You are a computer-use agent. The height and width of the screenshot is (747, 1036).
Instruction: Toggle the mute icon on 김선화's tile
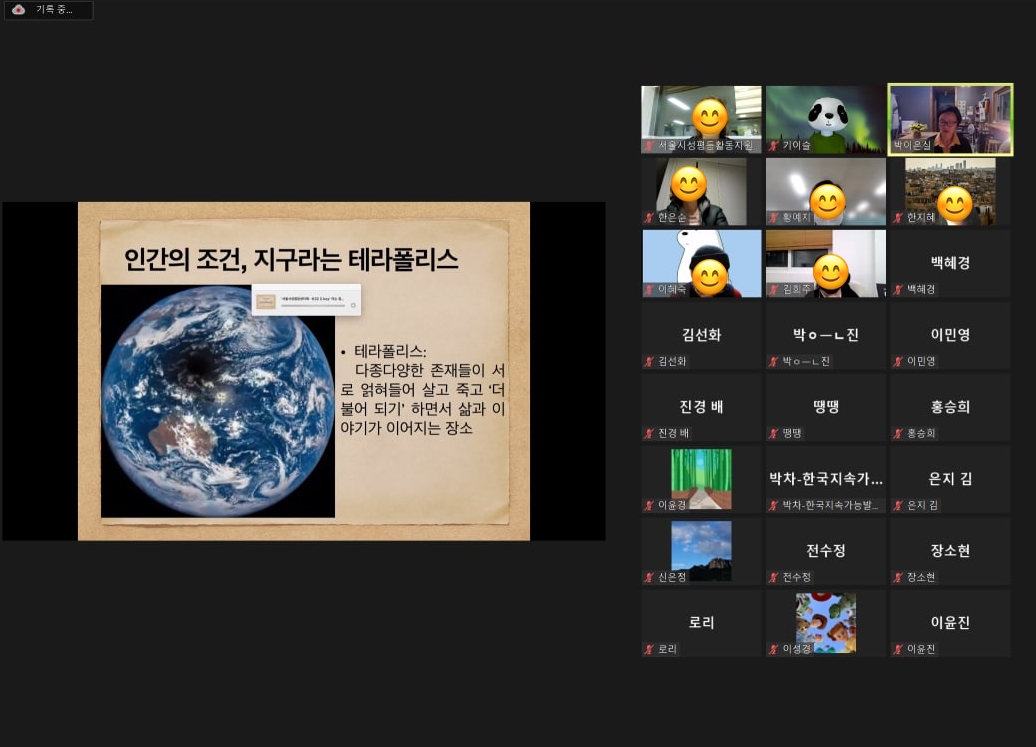(648, 361)
